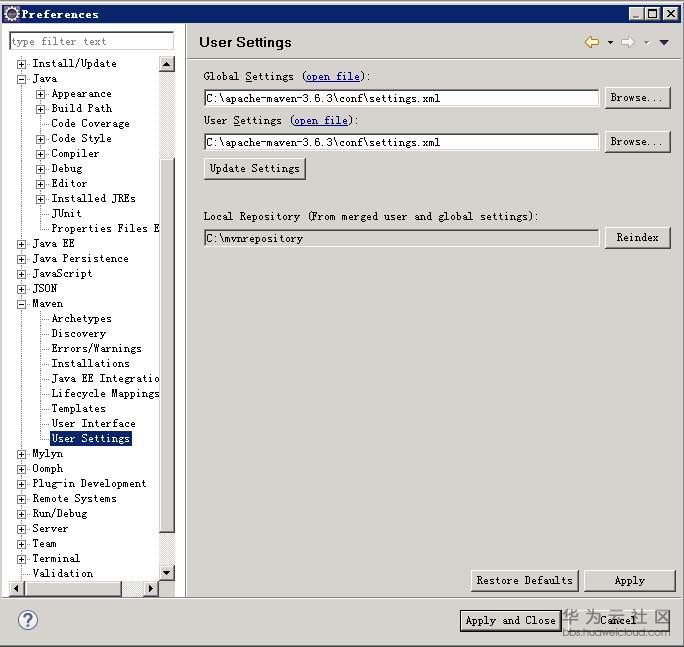Expand the JavaScript node
This screenshot has width=684, height=647.
[x=21, y=274]
